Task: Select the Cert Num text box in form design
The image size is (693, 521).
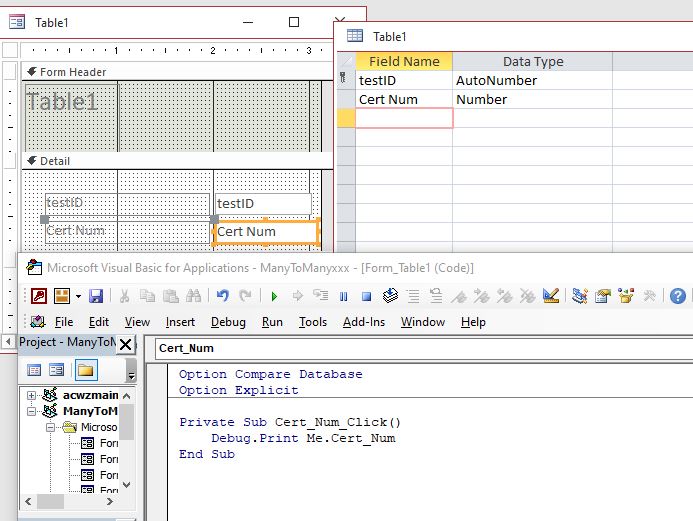Action: click(266, 232)
